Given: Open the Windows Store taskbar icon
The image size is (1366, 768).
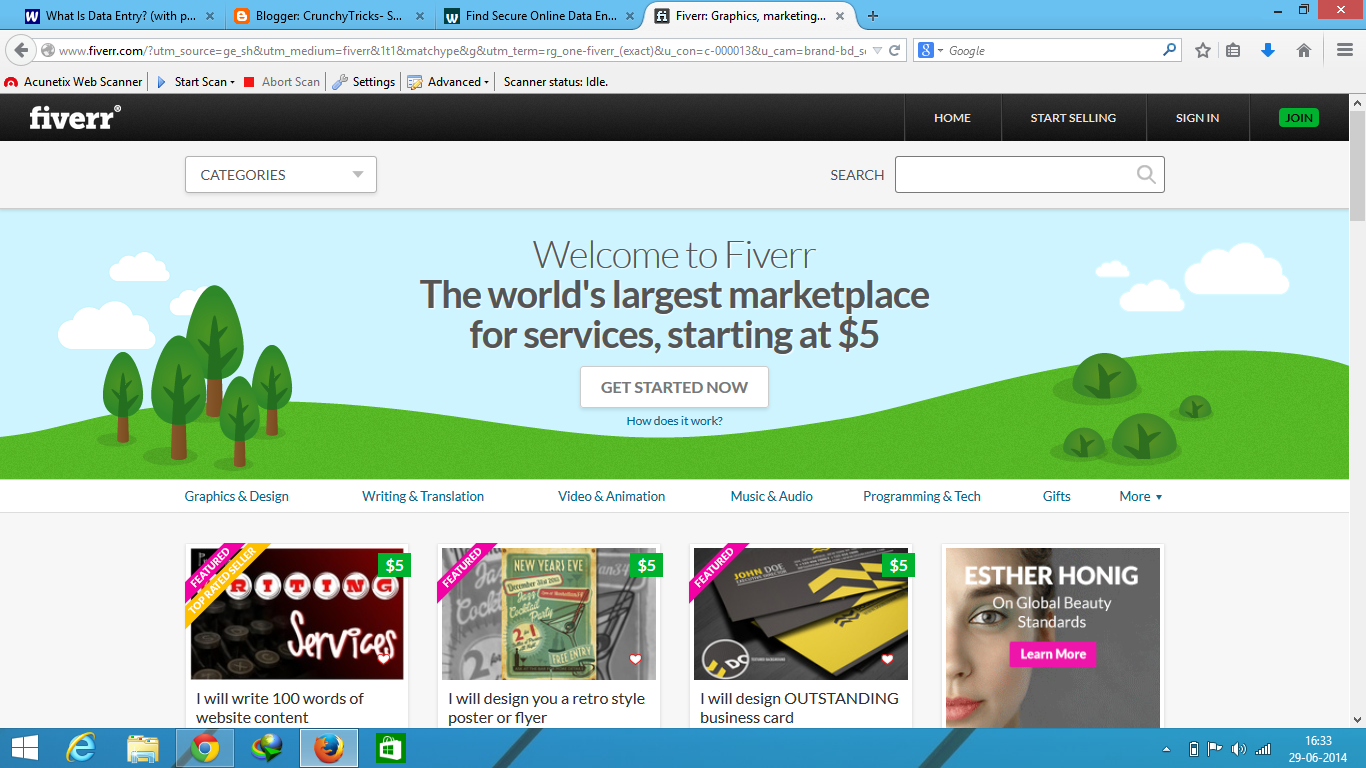Looking at the screenshot, I should tap(391, 748).
